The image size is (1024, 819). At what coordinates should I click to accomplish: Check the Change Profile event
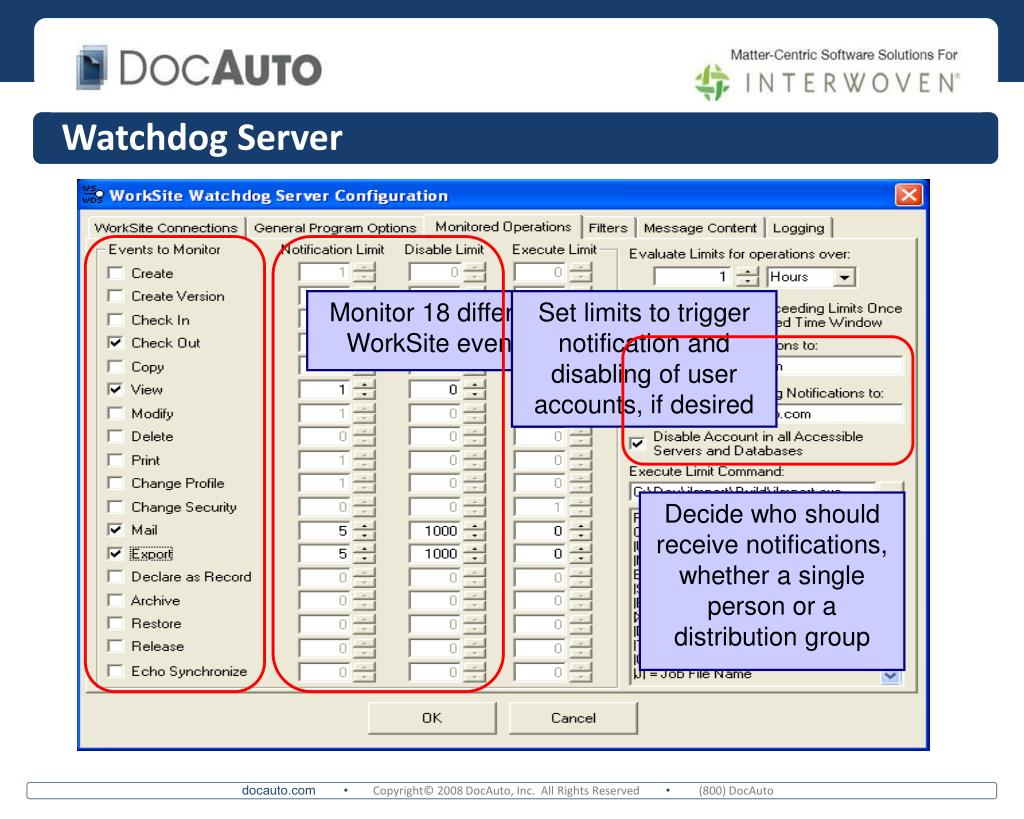[116, 483]
